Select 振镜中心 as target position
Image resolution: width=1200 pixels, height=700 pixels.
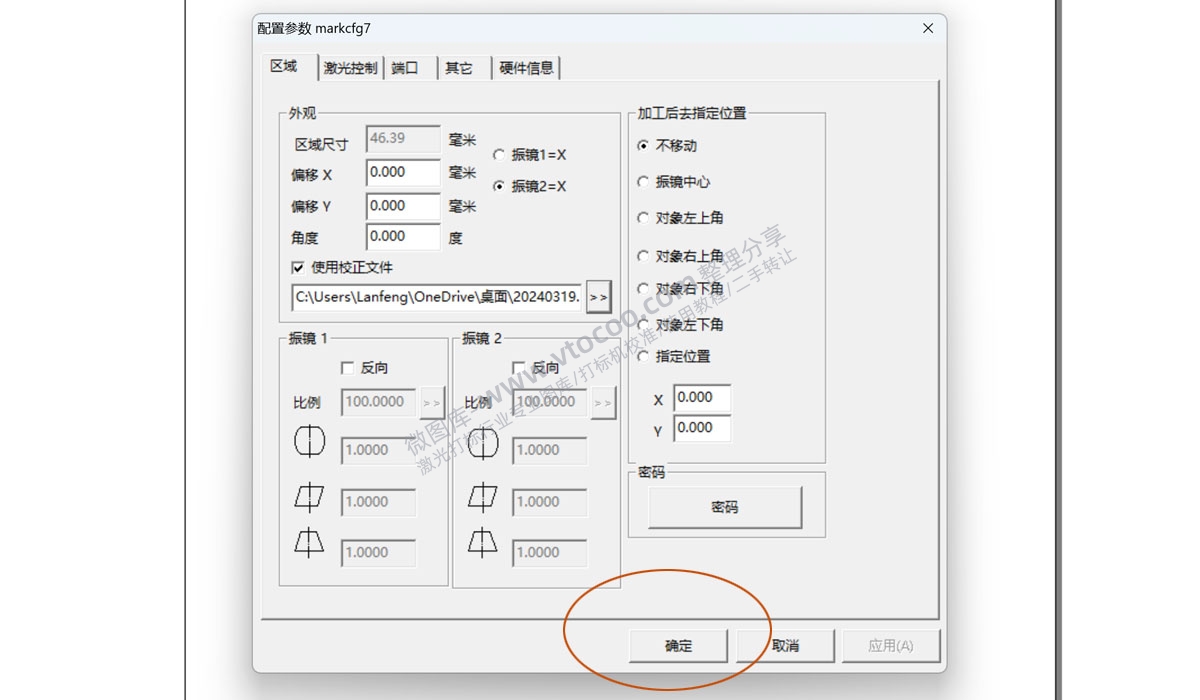coord(641,182)
